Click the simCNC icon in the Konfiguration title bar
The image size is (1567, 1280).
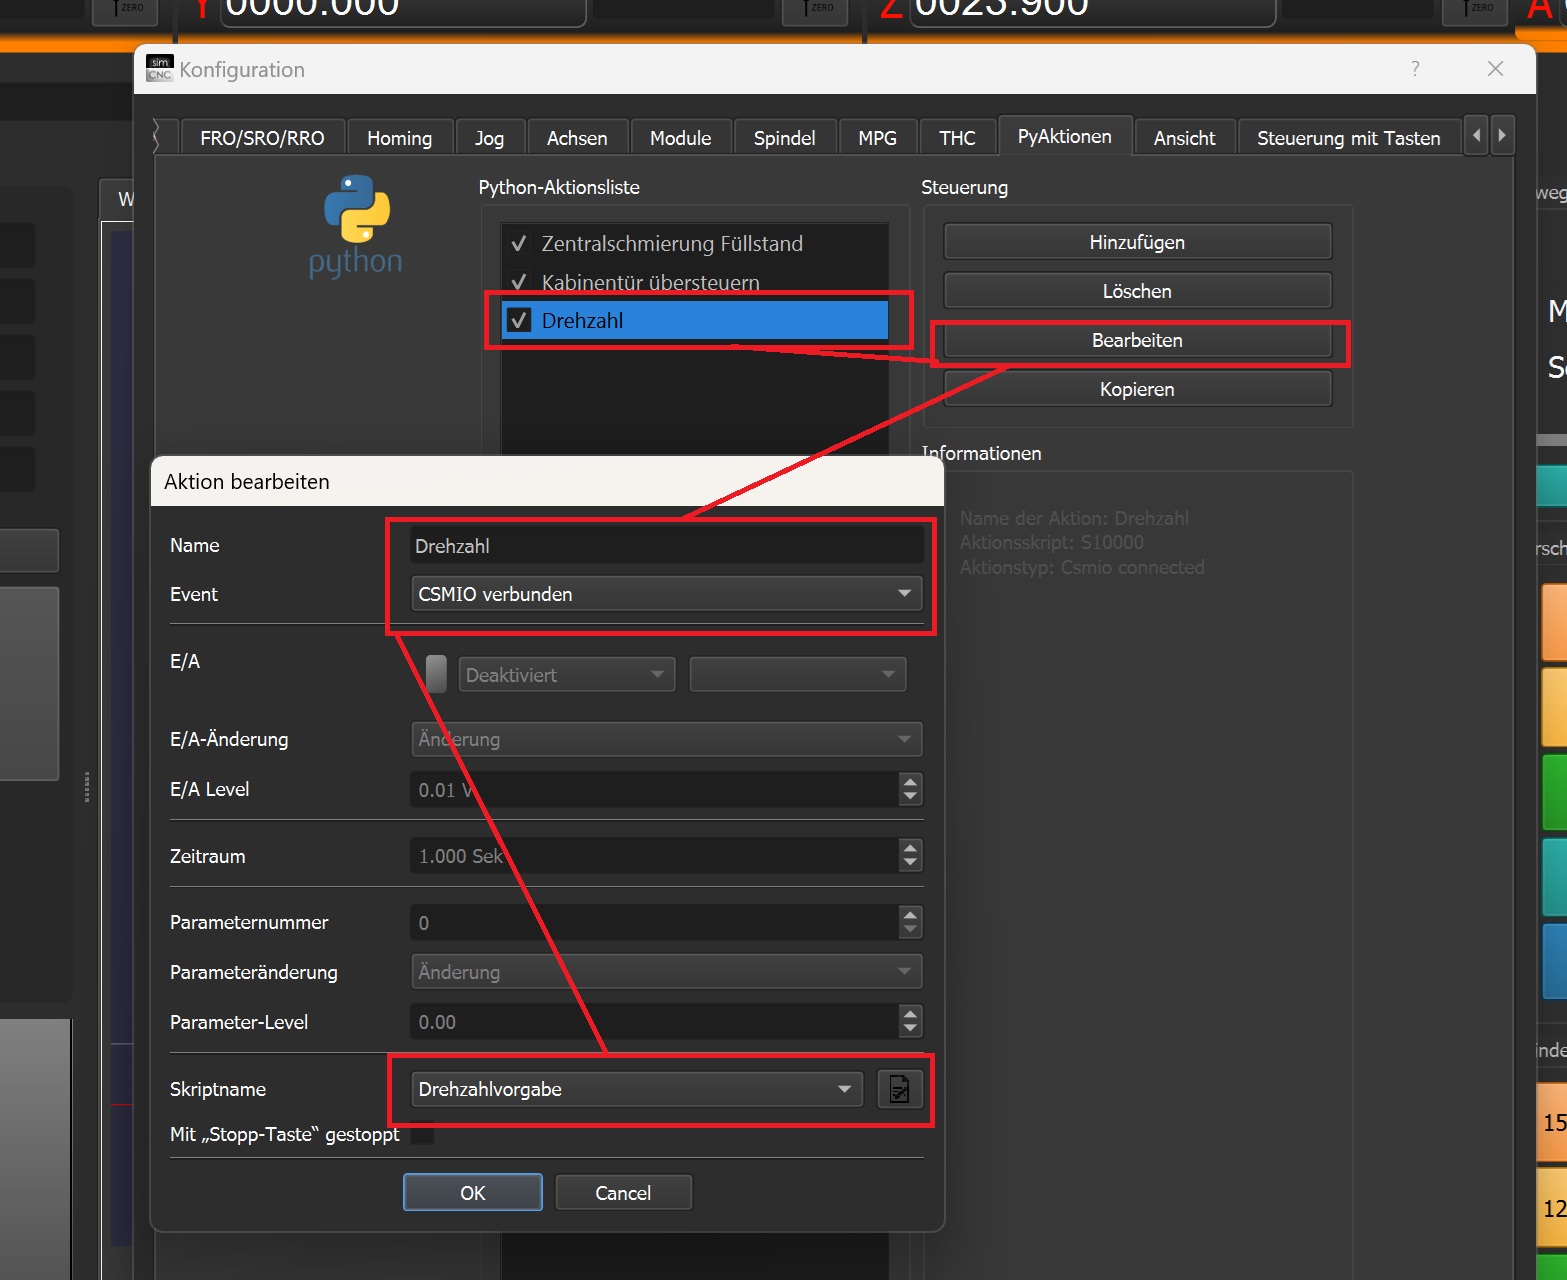click(x=160, y=69)
